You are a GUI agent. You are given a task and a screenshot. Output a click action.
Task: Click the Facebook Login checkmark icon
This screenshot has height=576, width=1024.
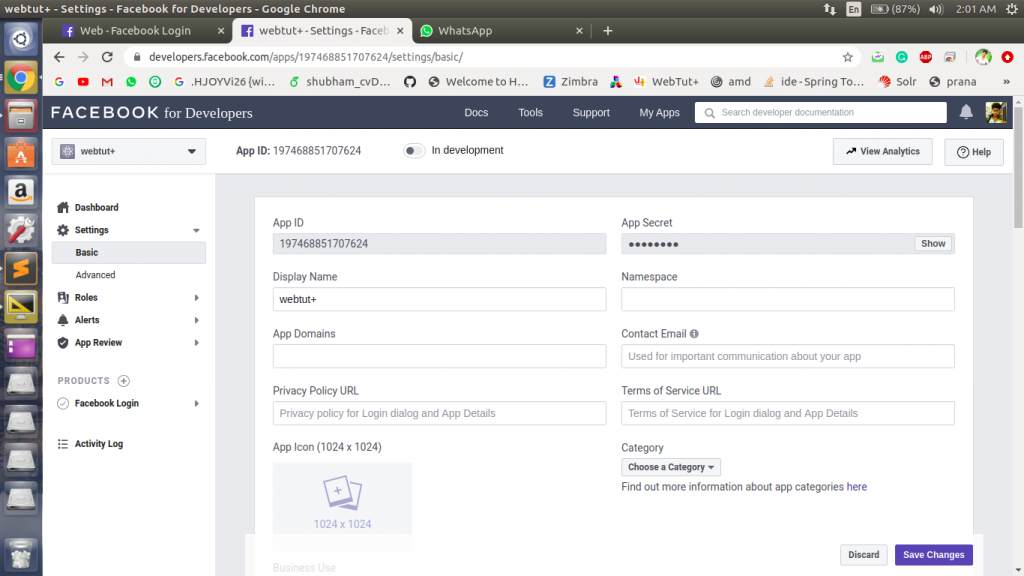click(63, 404)
